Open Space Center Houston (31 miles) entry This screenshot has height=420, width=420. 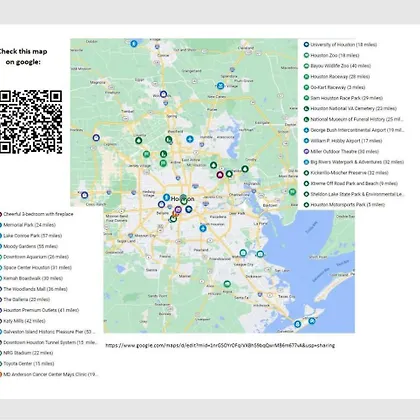point(36,268)
